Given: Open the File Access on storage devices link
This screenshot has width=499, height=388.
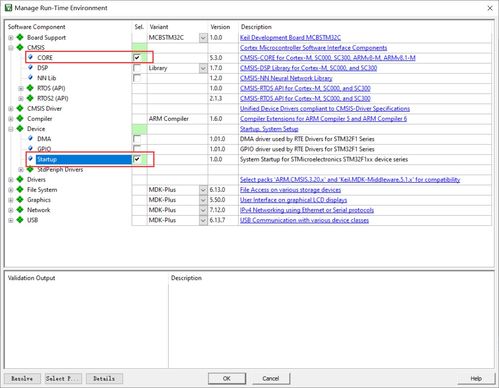Looking at the screenshot, I should pos(290,190).
